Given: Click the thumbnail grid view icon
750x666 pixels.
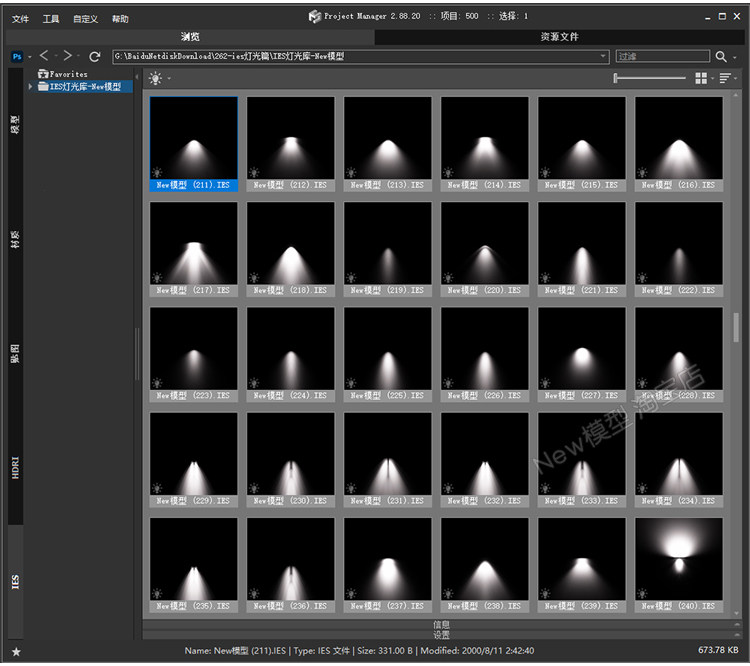Looking at the screenshot, I should (701, 78).
